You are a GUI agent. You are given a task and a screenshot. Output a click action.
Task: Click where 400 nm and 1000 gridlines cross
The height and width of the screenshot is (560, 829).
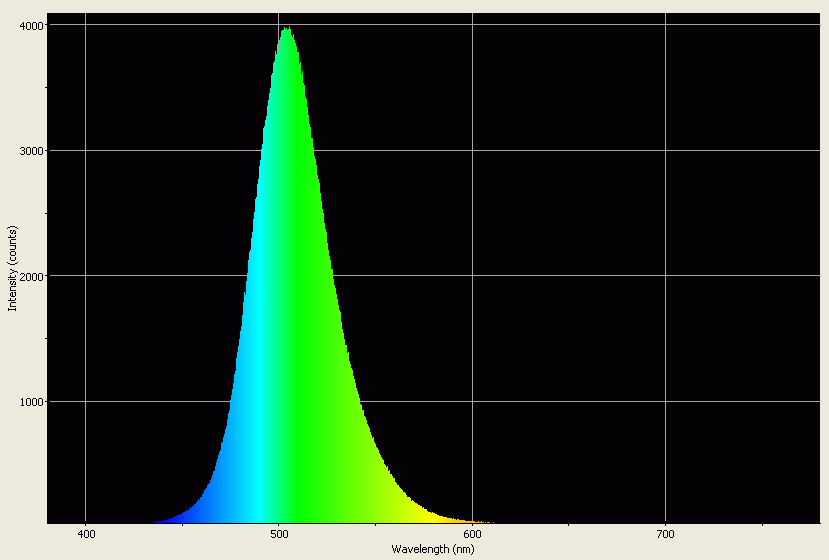coord(86,402)
